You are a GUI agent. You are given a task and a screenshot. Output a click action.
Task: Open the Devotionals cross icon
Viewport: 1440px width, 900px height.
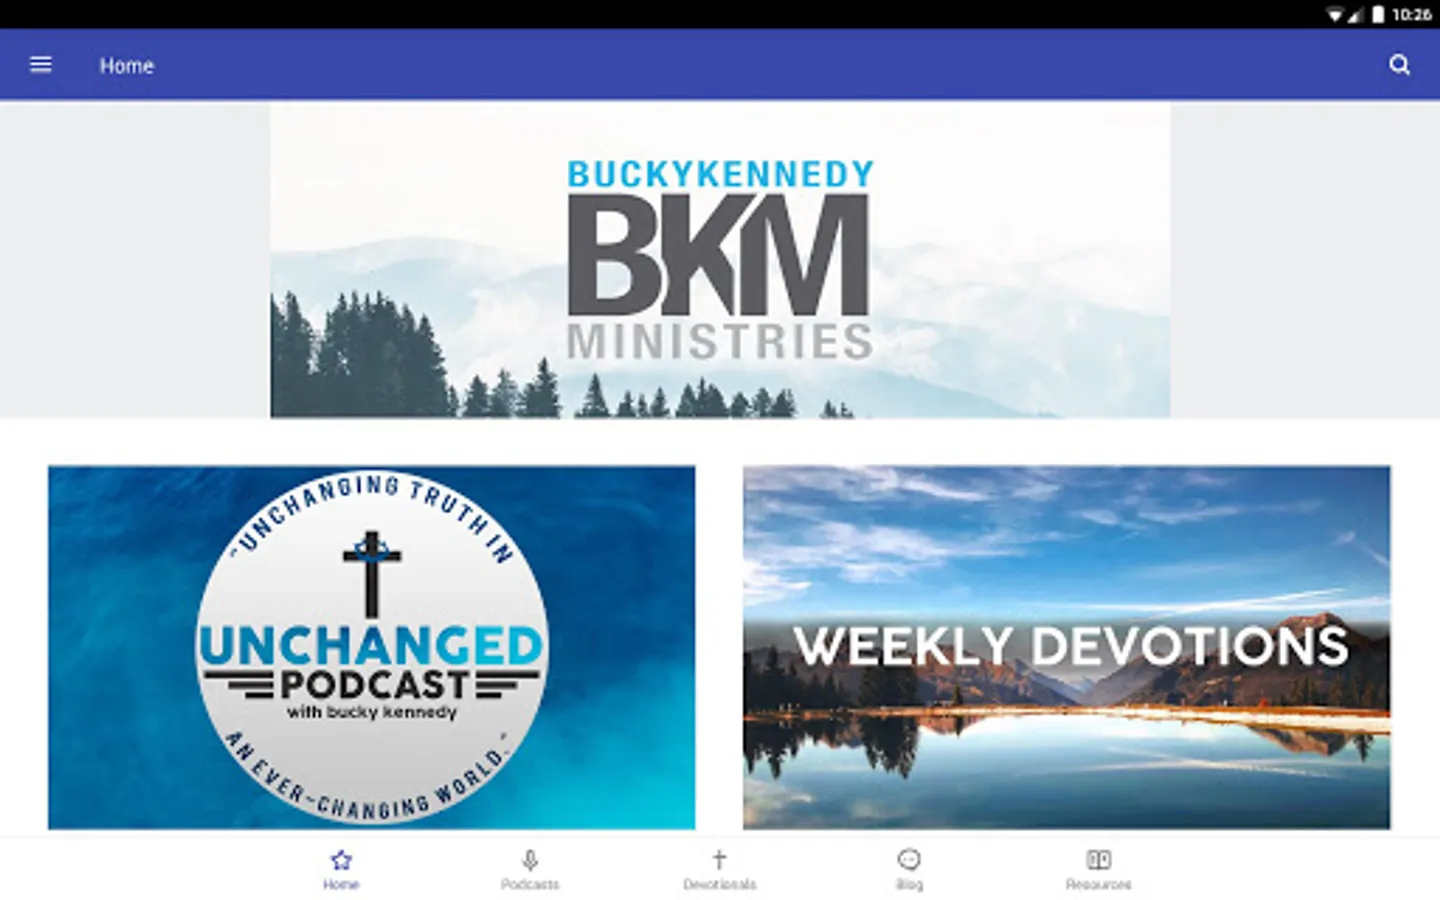click(719, 859)
